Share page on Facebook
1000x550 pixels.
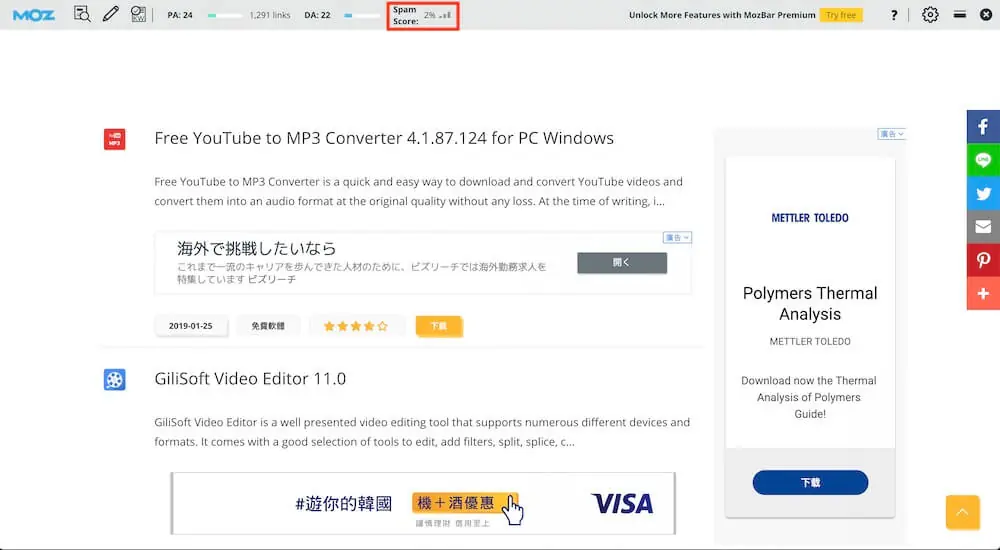tap(983, 126)
